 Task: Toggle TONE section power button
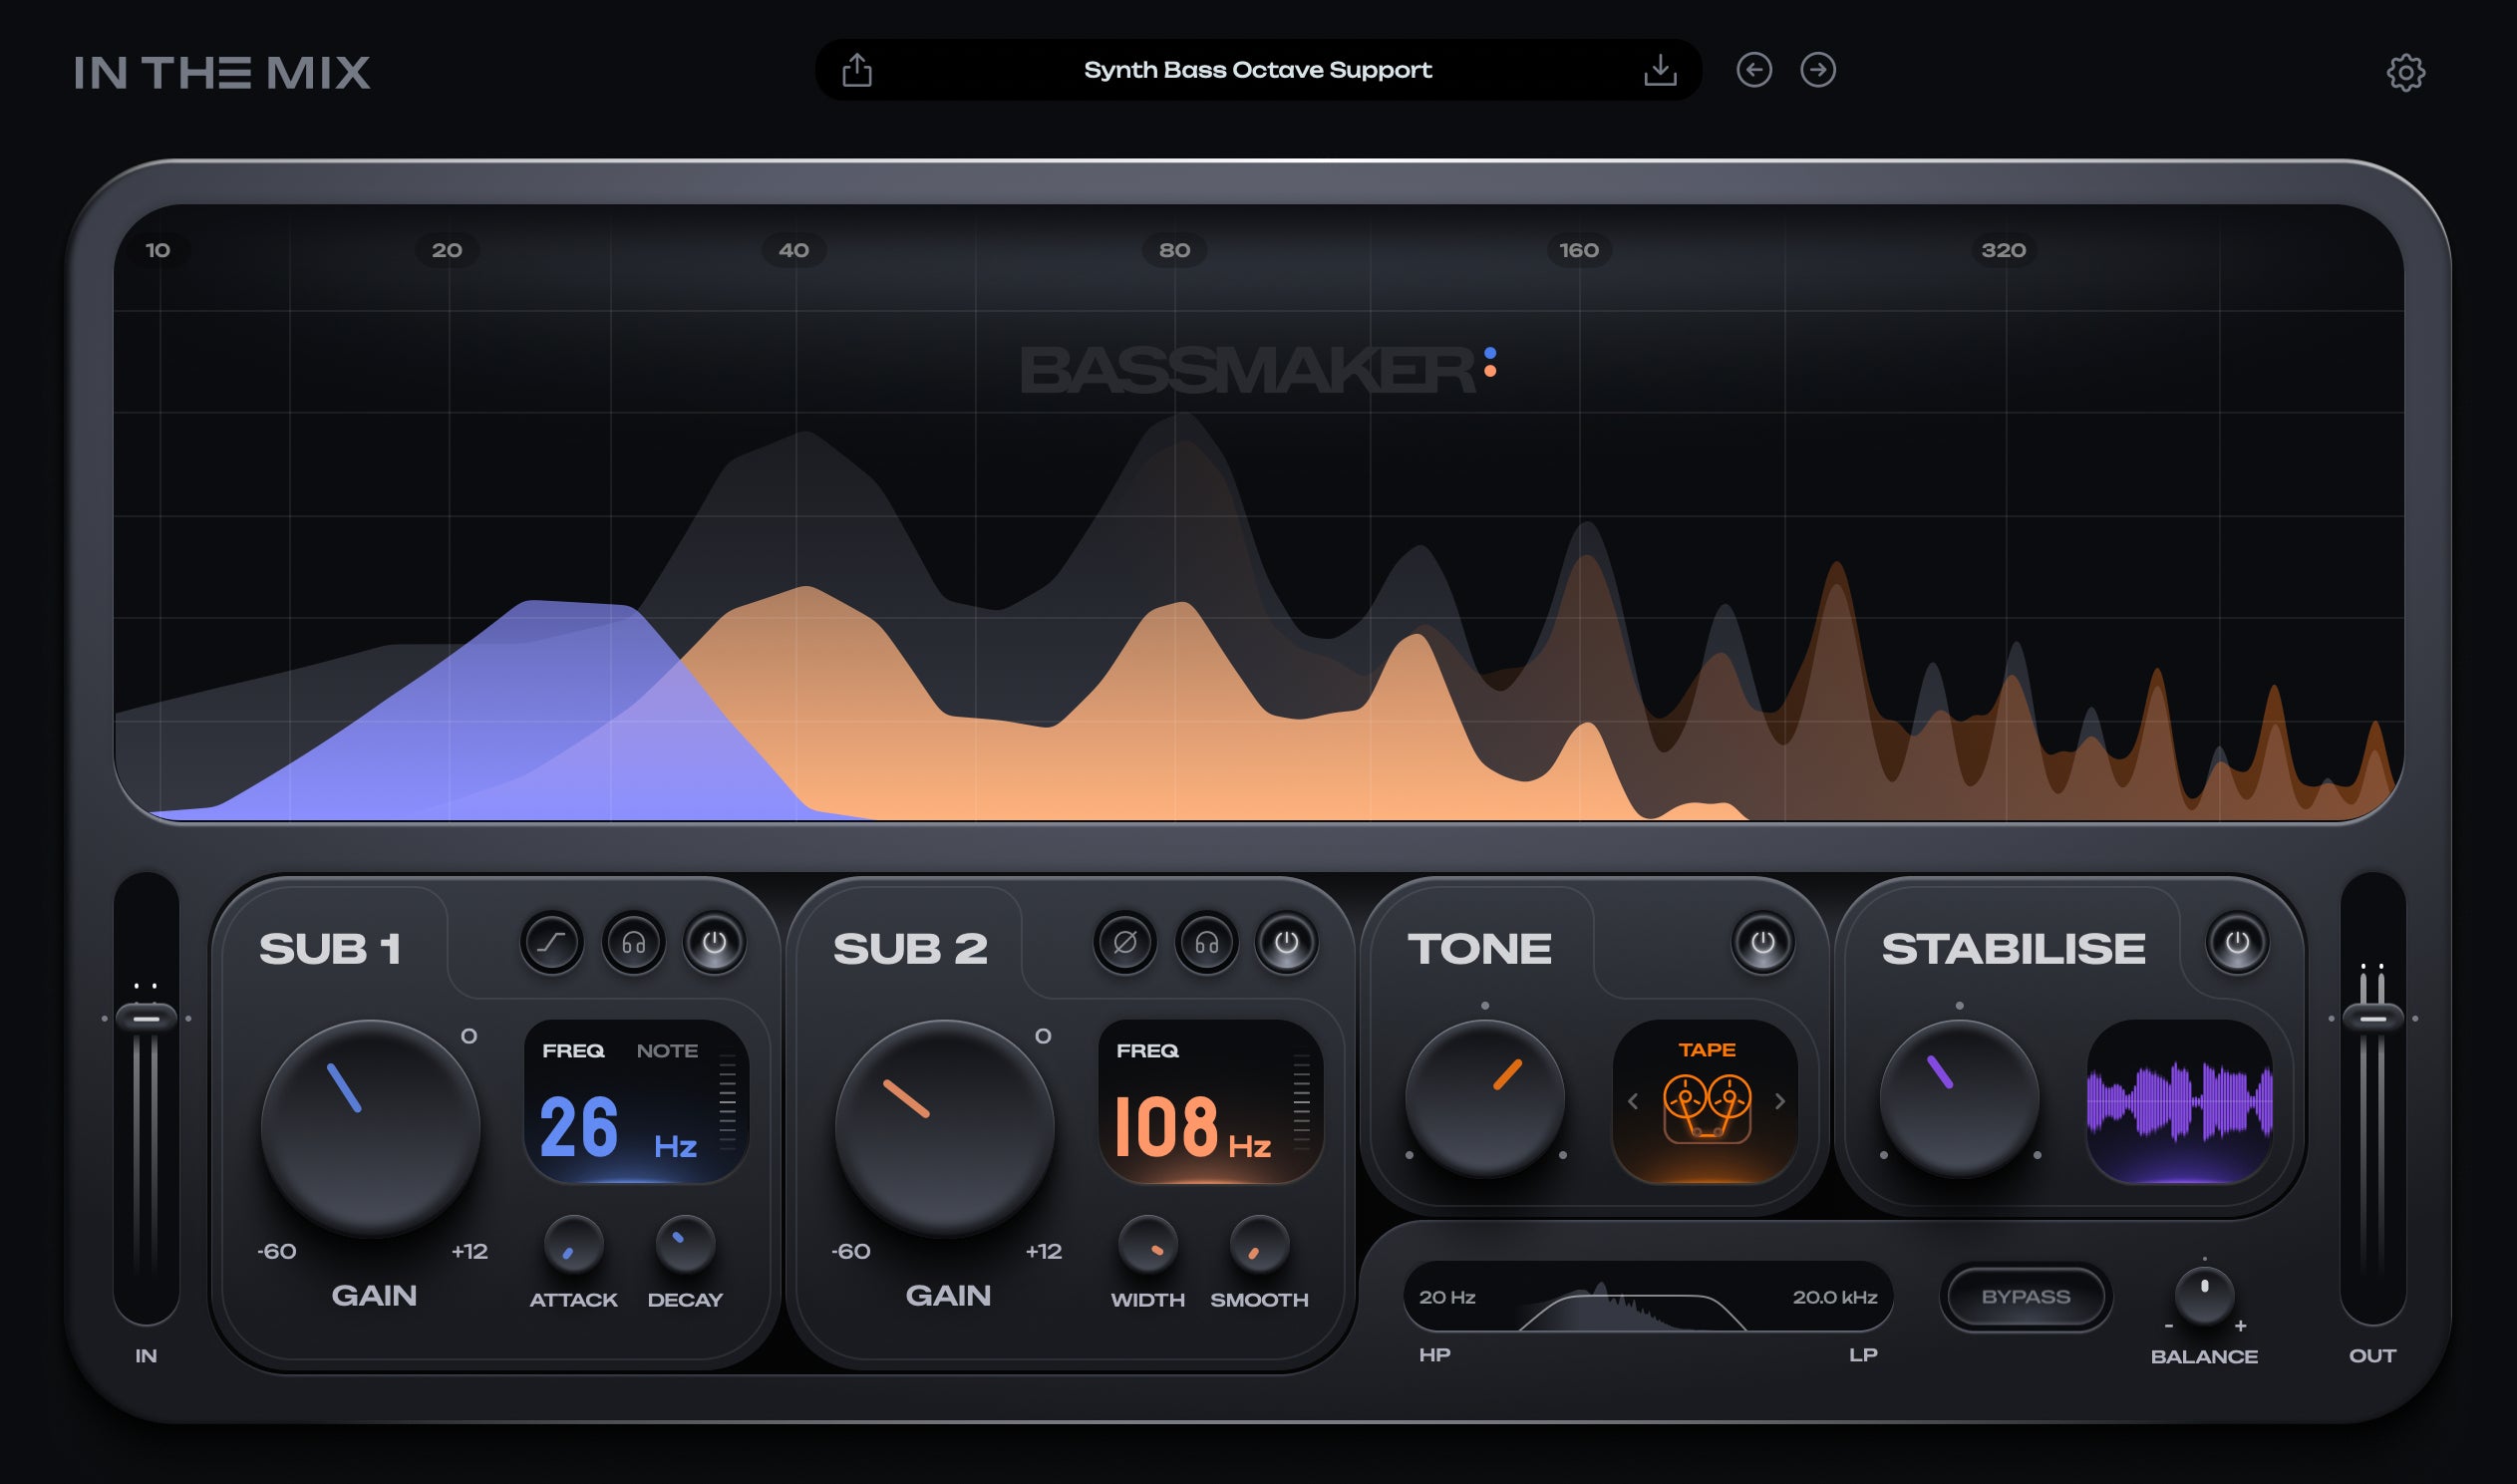pos(1763,942)
